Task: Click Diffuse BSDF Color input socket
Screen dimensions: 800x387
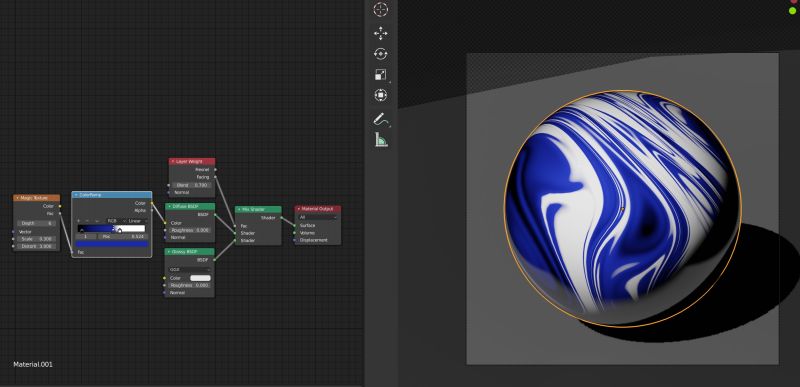Action: (165, 223)
